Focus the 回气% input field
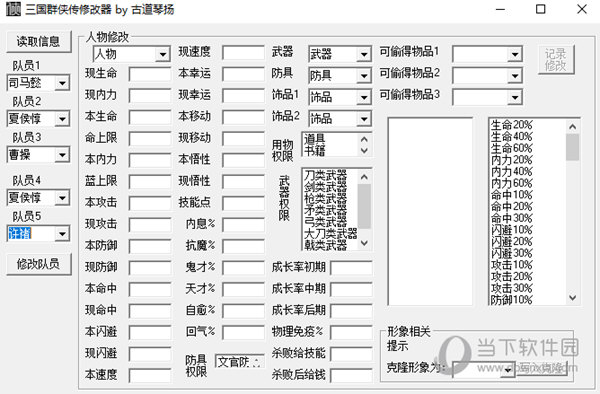 [x=243, y=332]
